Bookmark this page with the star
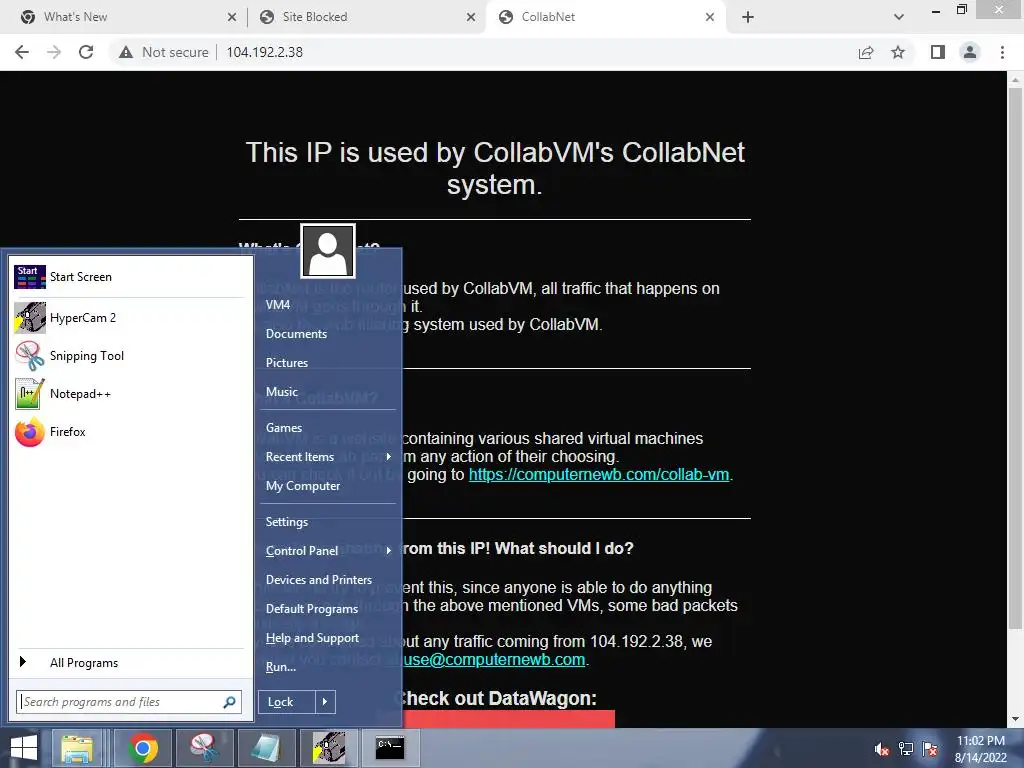The width and height of the screenshot is (1024, 768). (898, 52)
